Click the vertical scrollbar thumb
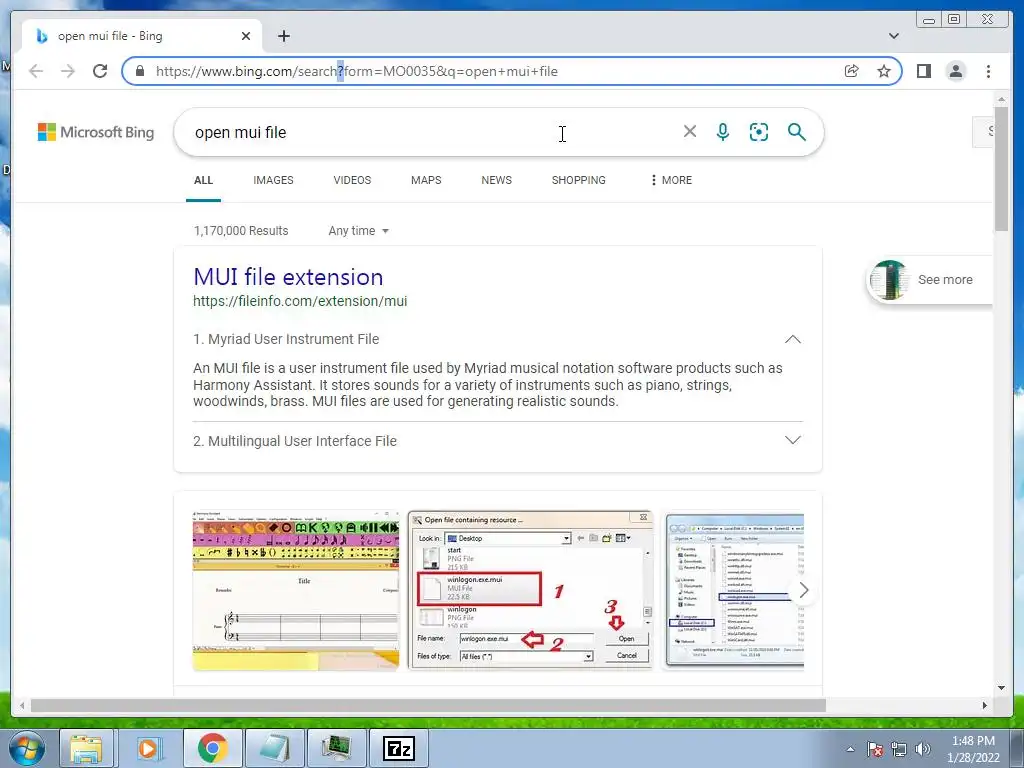1024x768 pixels. point(1002,168)
